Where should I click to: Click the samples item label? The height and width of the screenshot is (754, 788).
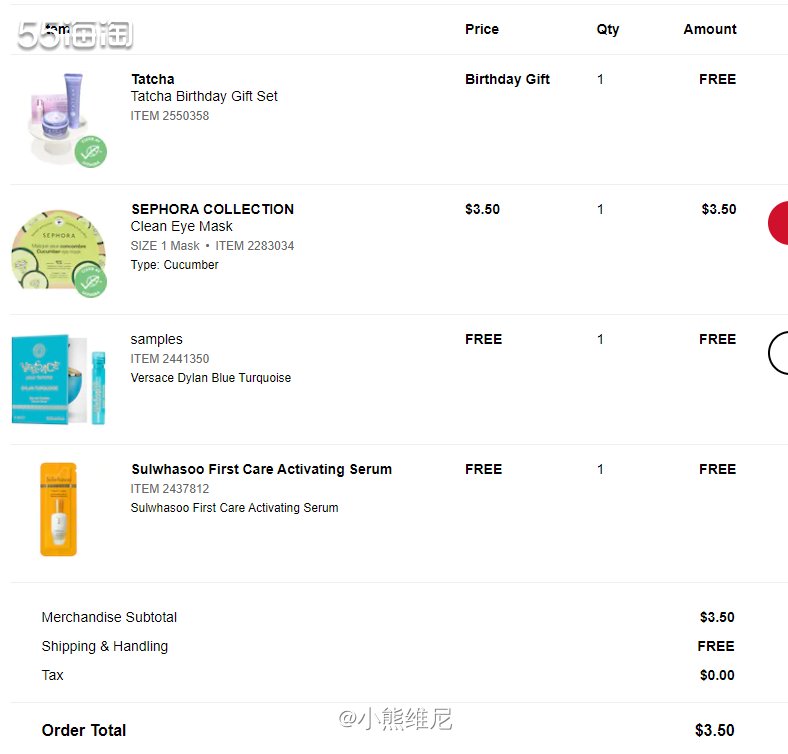coord(156,340)
